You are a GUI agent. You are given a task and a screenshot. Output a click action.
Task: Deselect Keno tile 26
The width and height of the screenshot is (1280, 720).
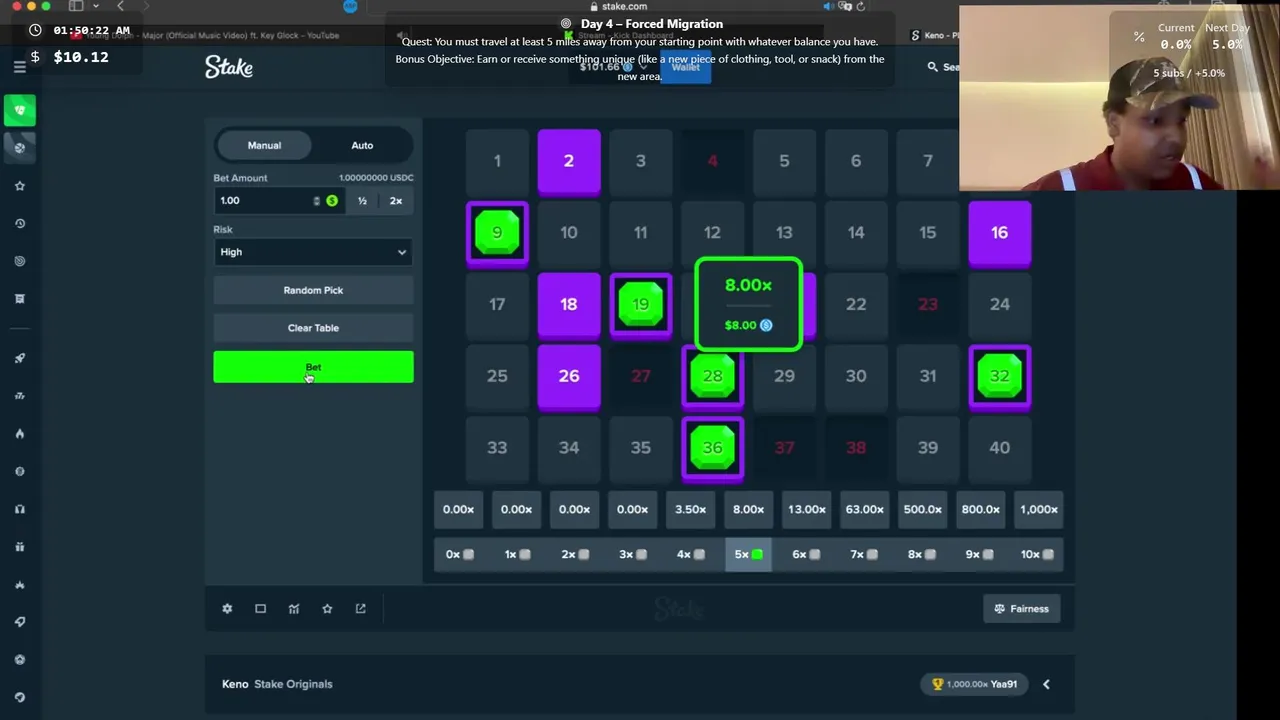pyautogui.click(x=569, y=376)
